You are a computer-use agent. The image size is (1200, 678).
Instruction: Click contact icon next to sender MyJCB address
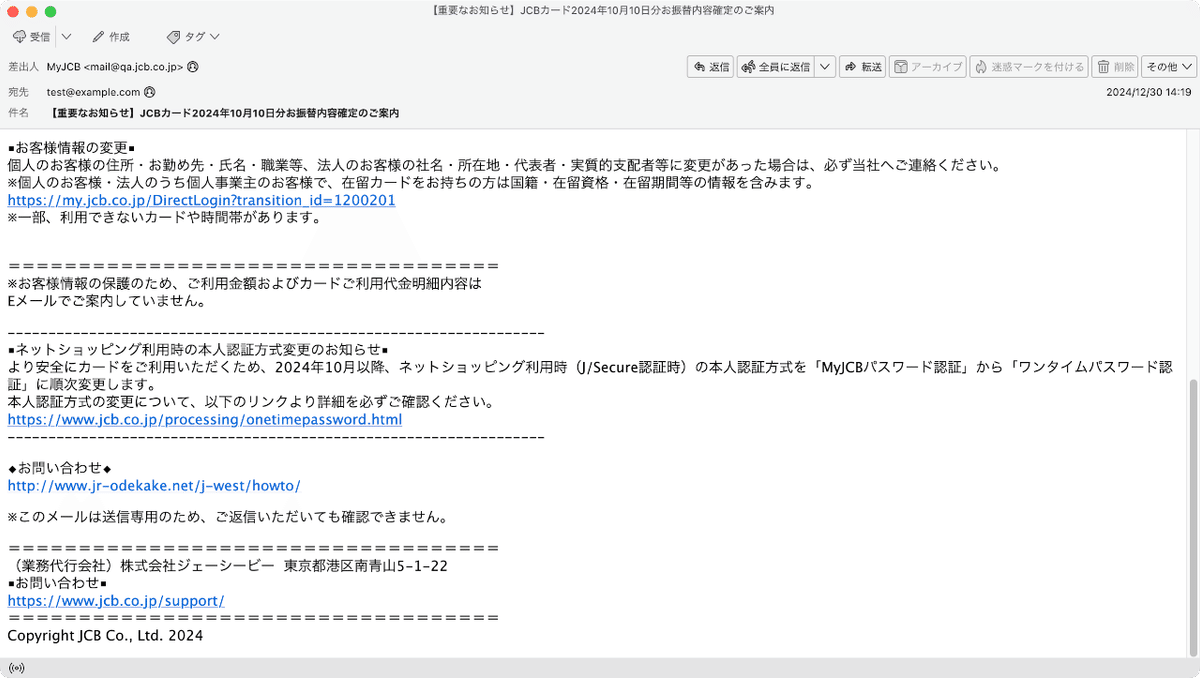point(193,67)
